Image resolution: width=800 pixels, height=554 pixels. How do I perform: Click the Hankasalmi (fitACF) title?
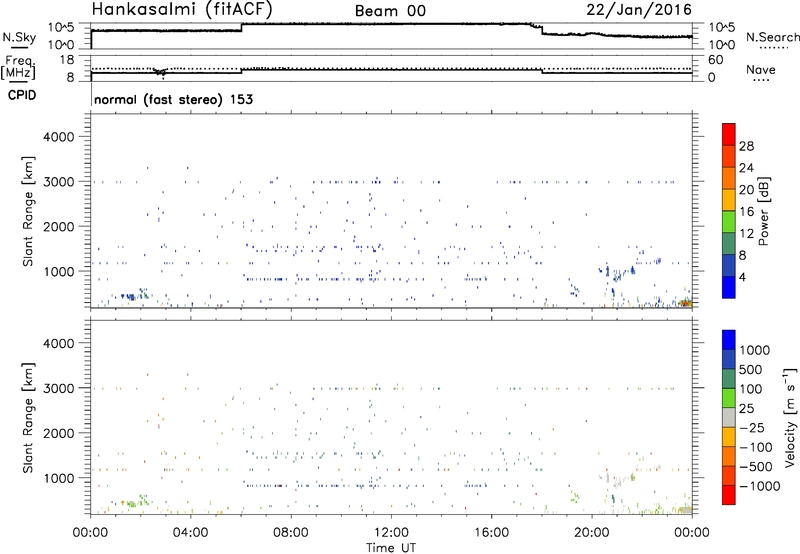click(x=182, y=9)
